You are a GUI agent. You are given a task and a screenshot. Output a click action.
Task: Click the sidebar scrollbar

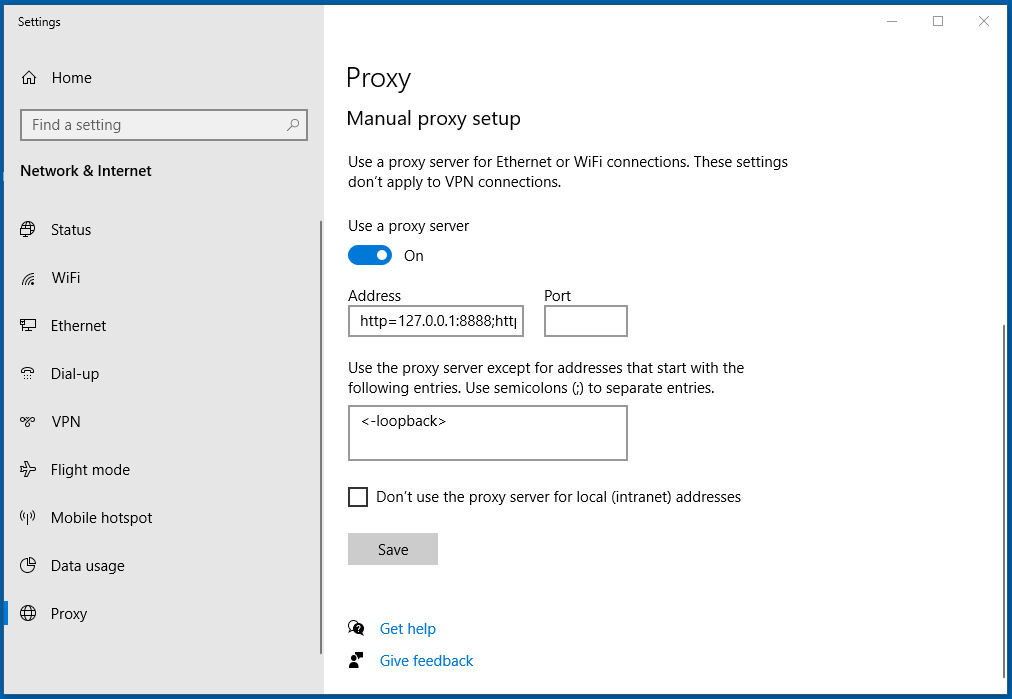pyautogui.click(x=321, y=438)
